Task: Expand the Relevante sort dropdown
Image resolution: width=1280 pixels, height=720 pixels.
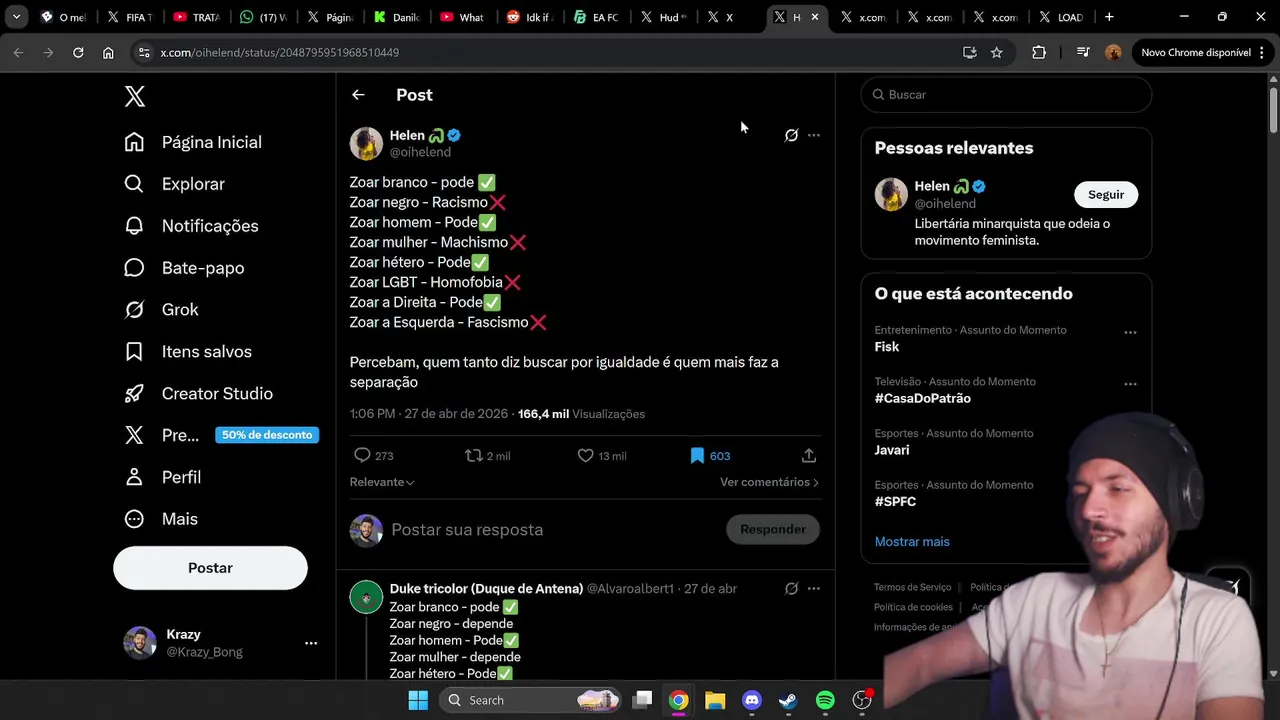Action: point(382,482)
